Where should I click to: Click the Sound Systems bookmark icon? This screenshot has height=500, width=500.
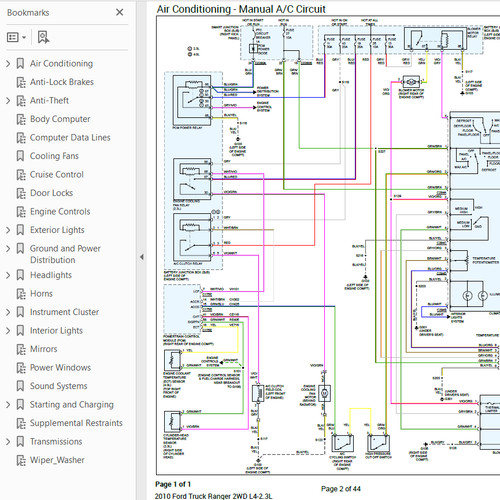20,386
